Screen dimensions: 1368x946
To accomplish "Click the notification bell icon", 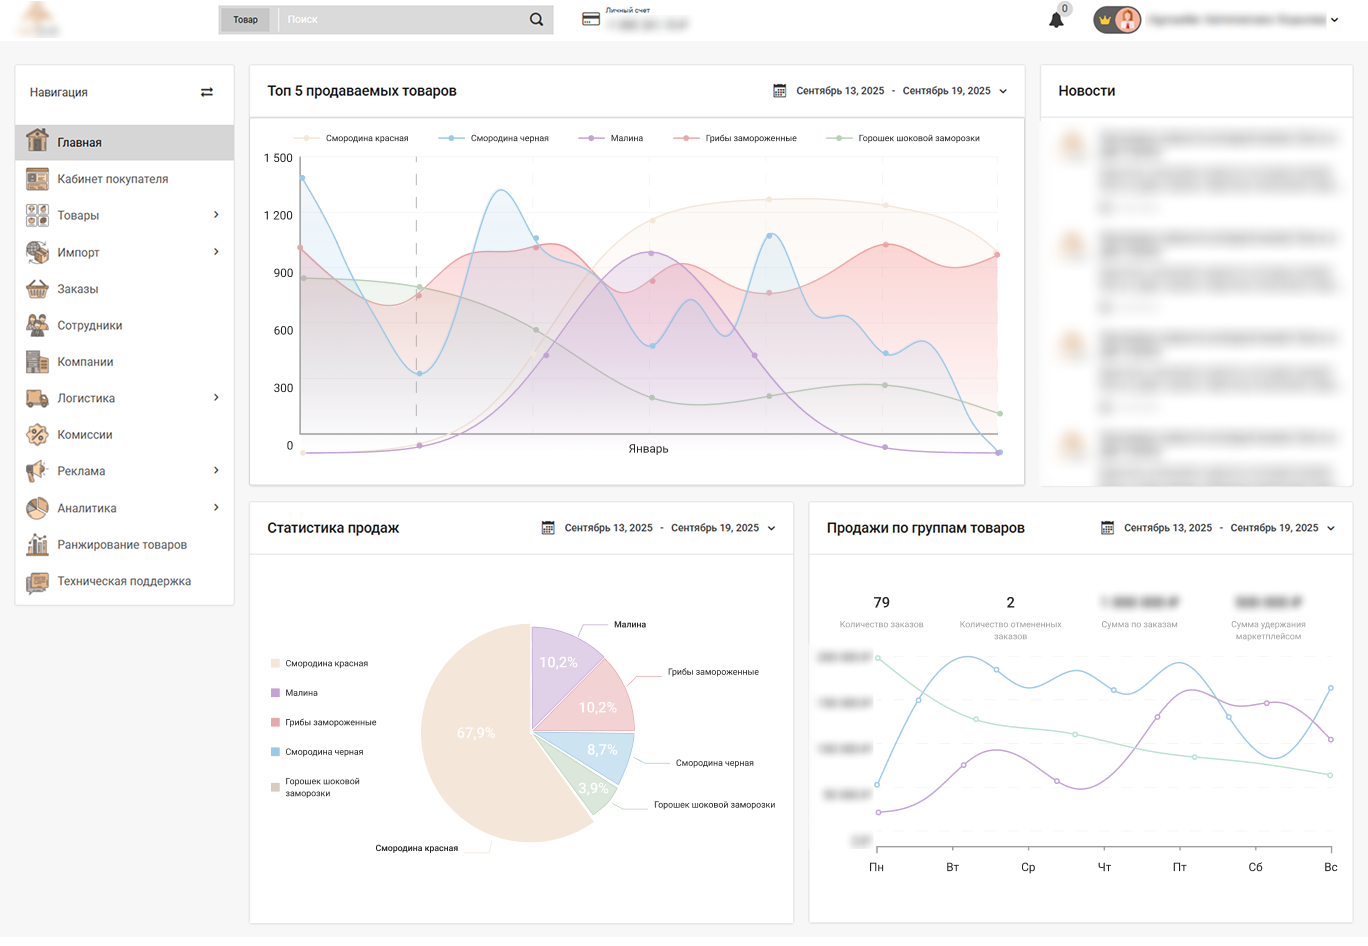I will click(1056, 20).
